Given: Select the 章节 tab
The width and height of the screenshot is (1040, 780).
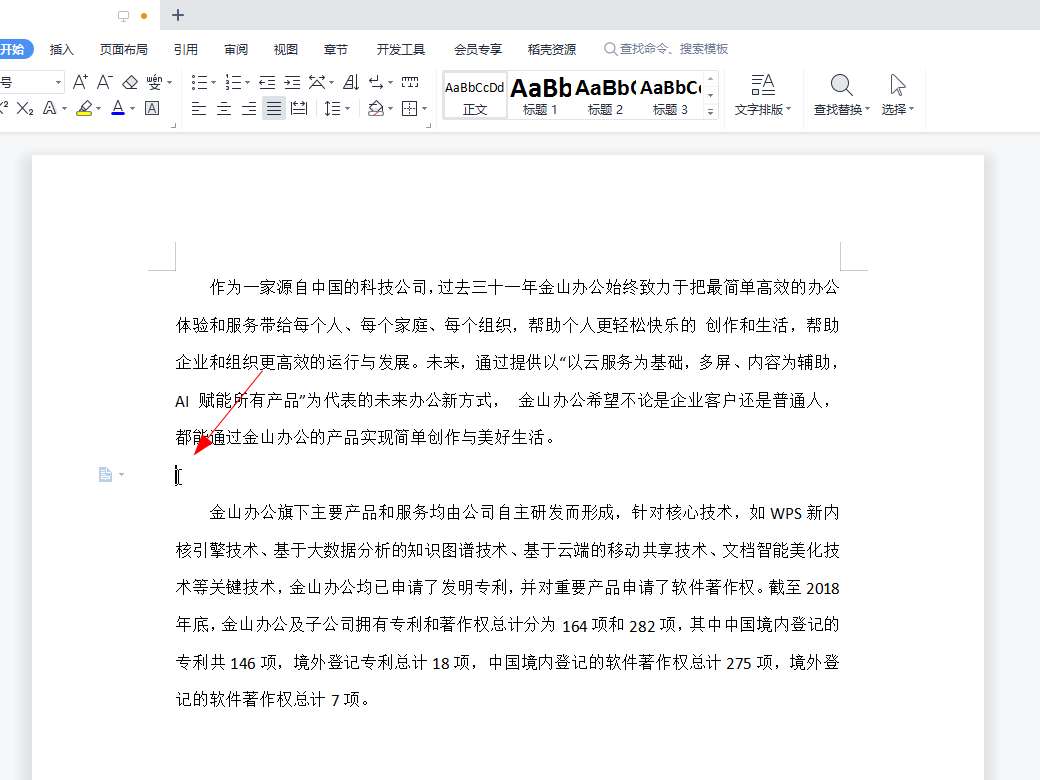Looking at the screenshot, I should 336,49.
